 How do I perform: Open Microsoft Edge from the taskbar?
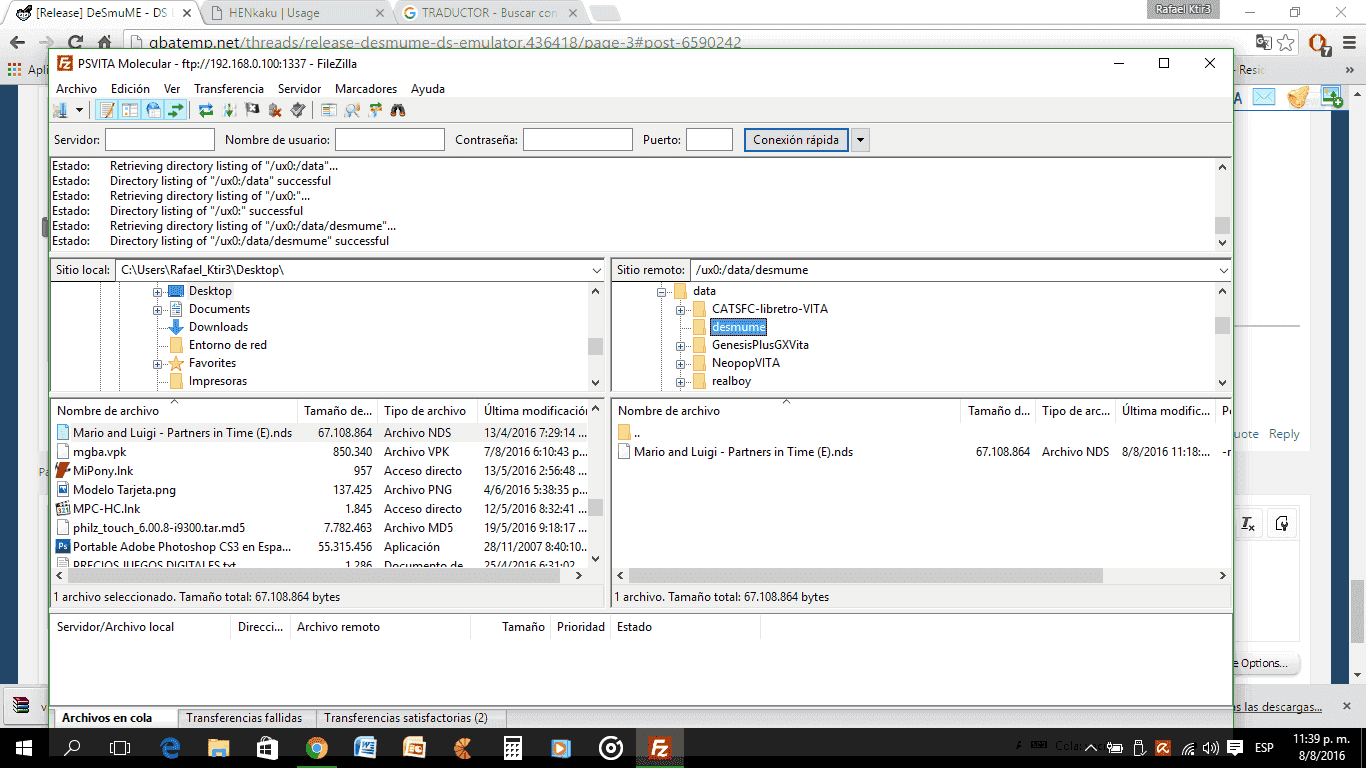(171, 748)
